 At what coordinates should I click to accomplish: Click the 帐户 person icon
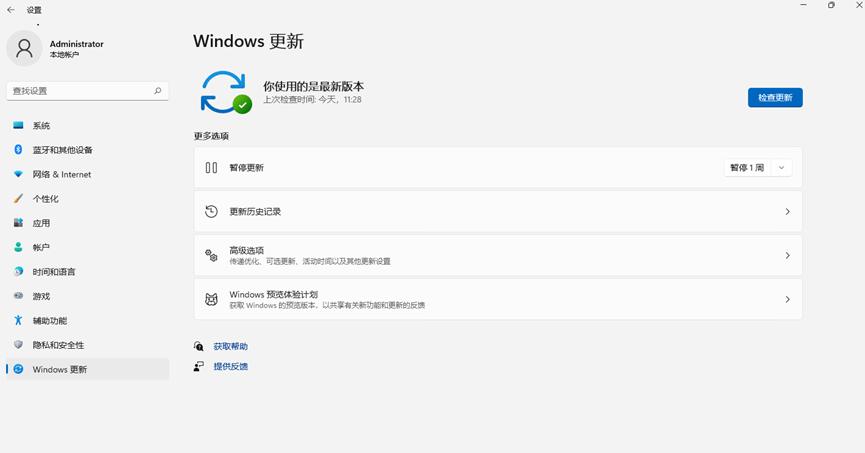pyautogui.click(x=18, y=247)
